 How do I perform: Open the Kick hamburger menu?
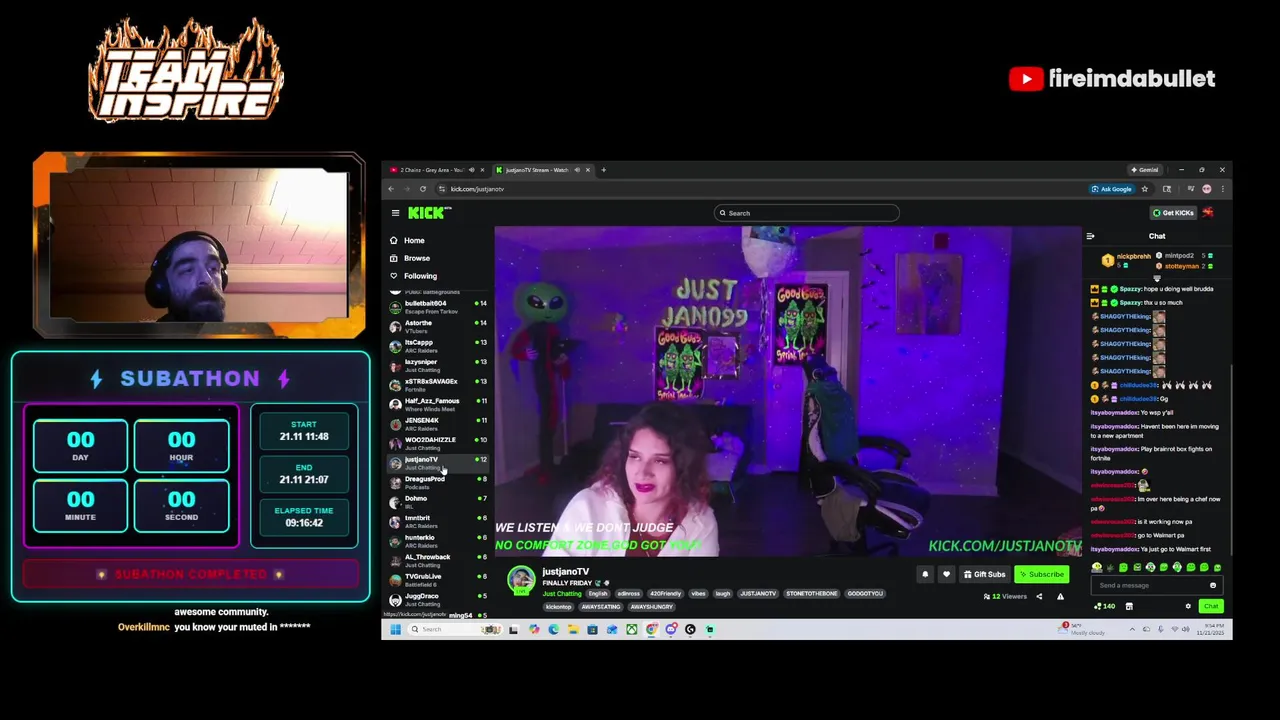click(395, 213)
